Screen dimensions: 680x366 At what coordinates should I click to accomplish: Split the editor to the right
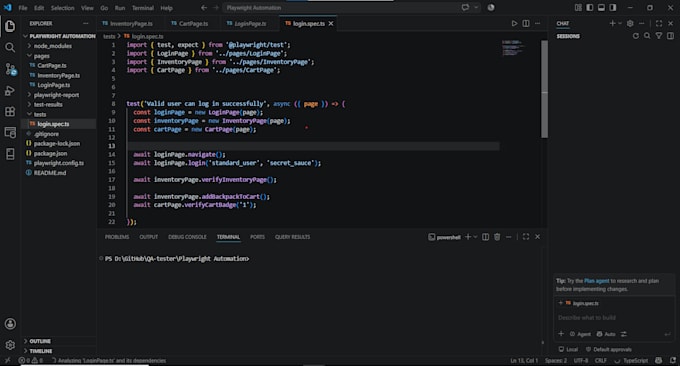[526, 23]
